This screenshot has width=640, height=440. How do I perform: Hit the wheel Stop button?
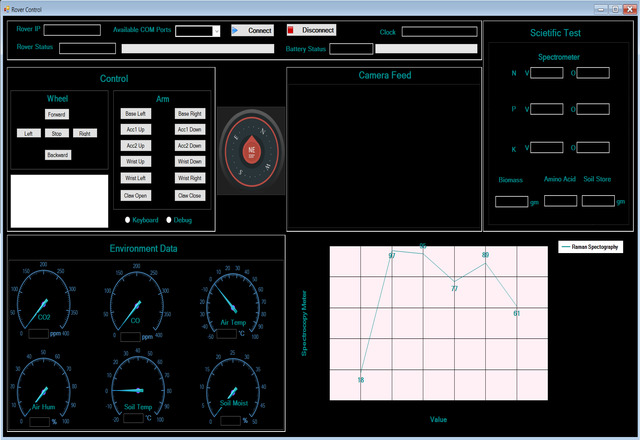(58, 133)
